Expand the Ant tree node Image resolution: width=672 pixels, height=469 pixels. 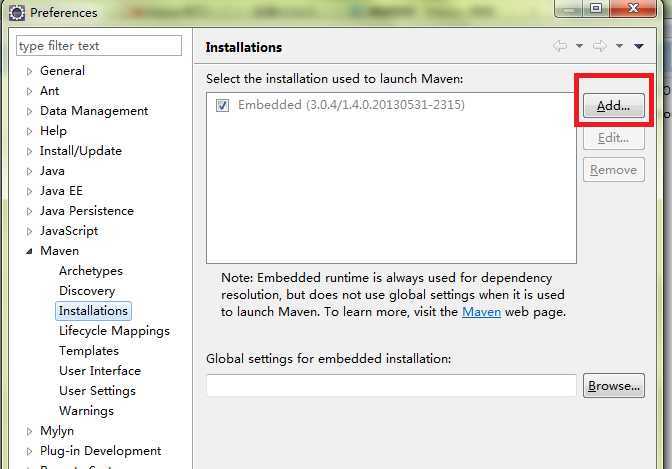click(x=29, y=91)
